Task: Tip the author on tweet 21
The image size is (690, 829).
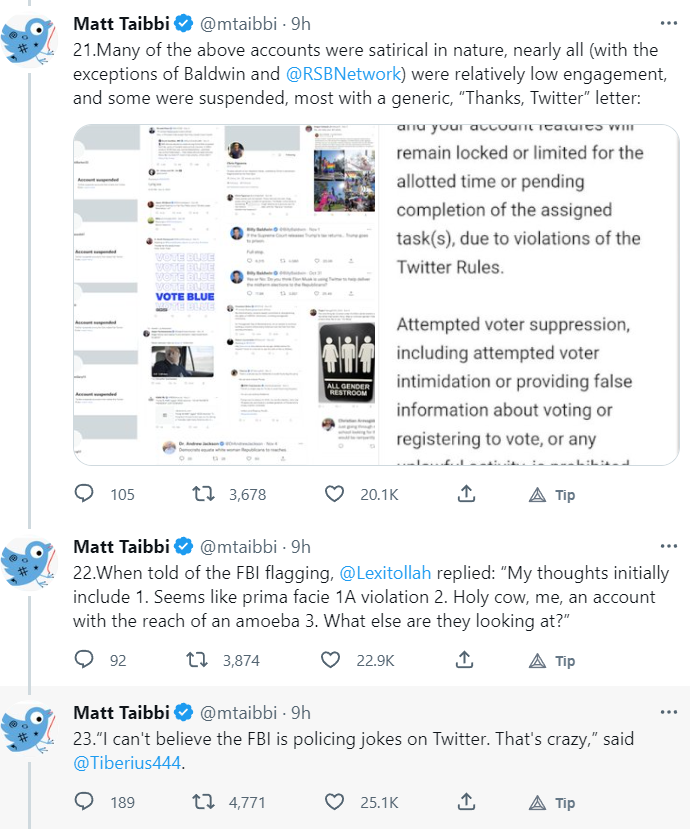Action: (x=552, y=495)
